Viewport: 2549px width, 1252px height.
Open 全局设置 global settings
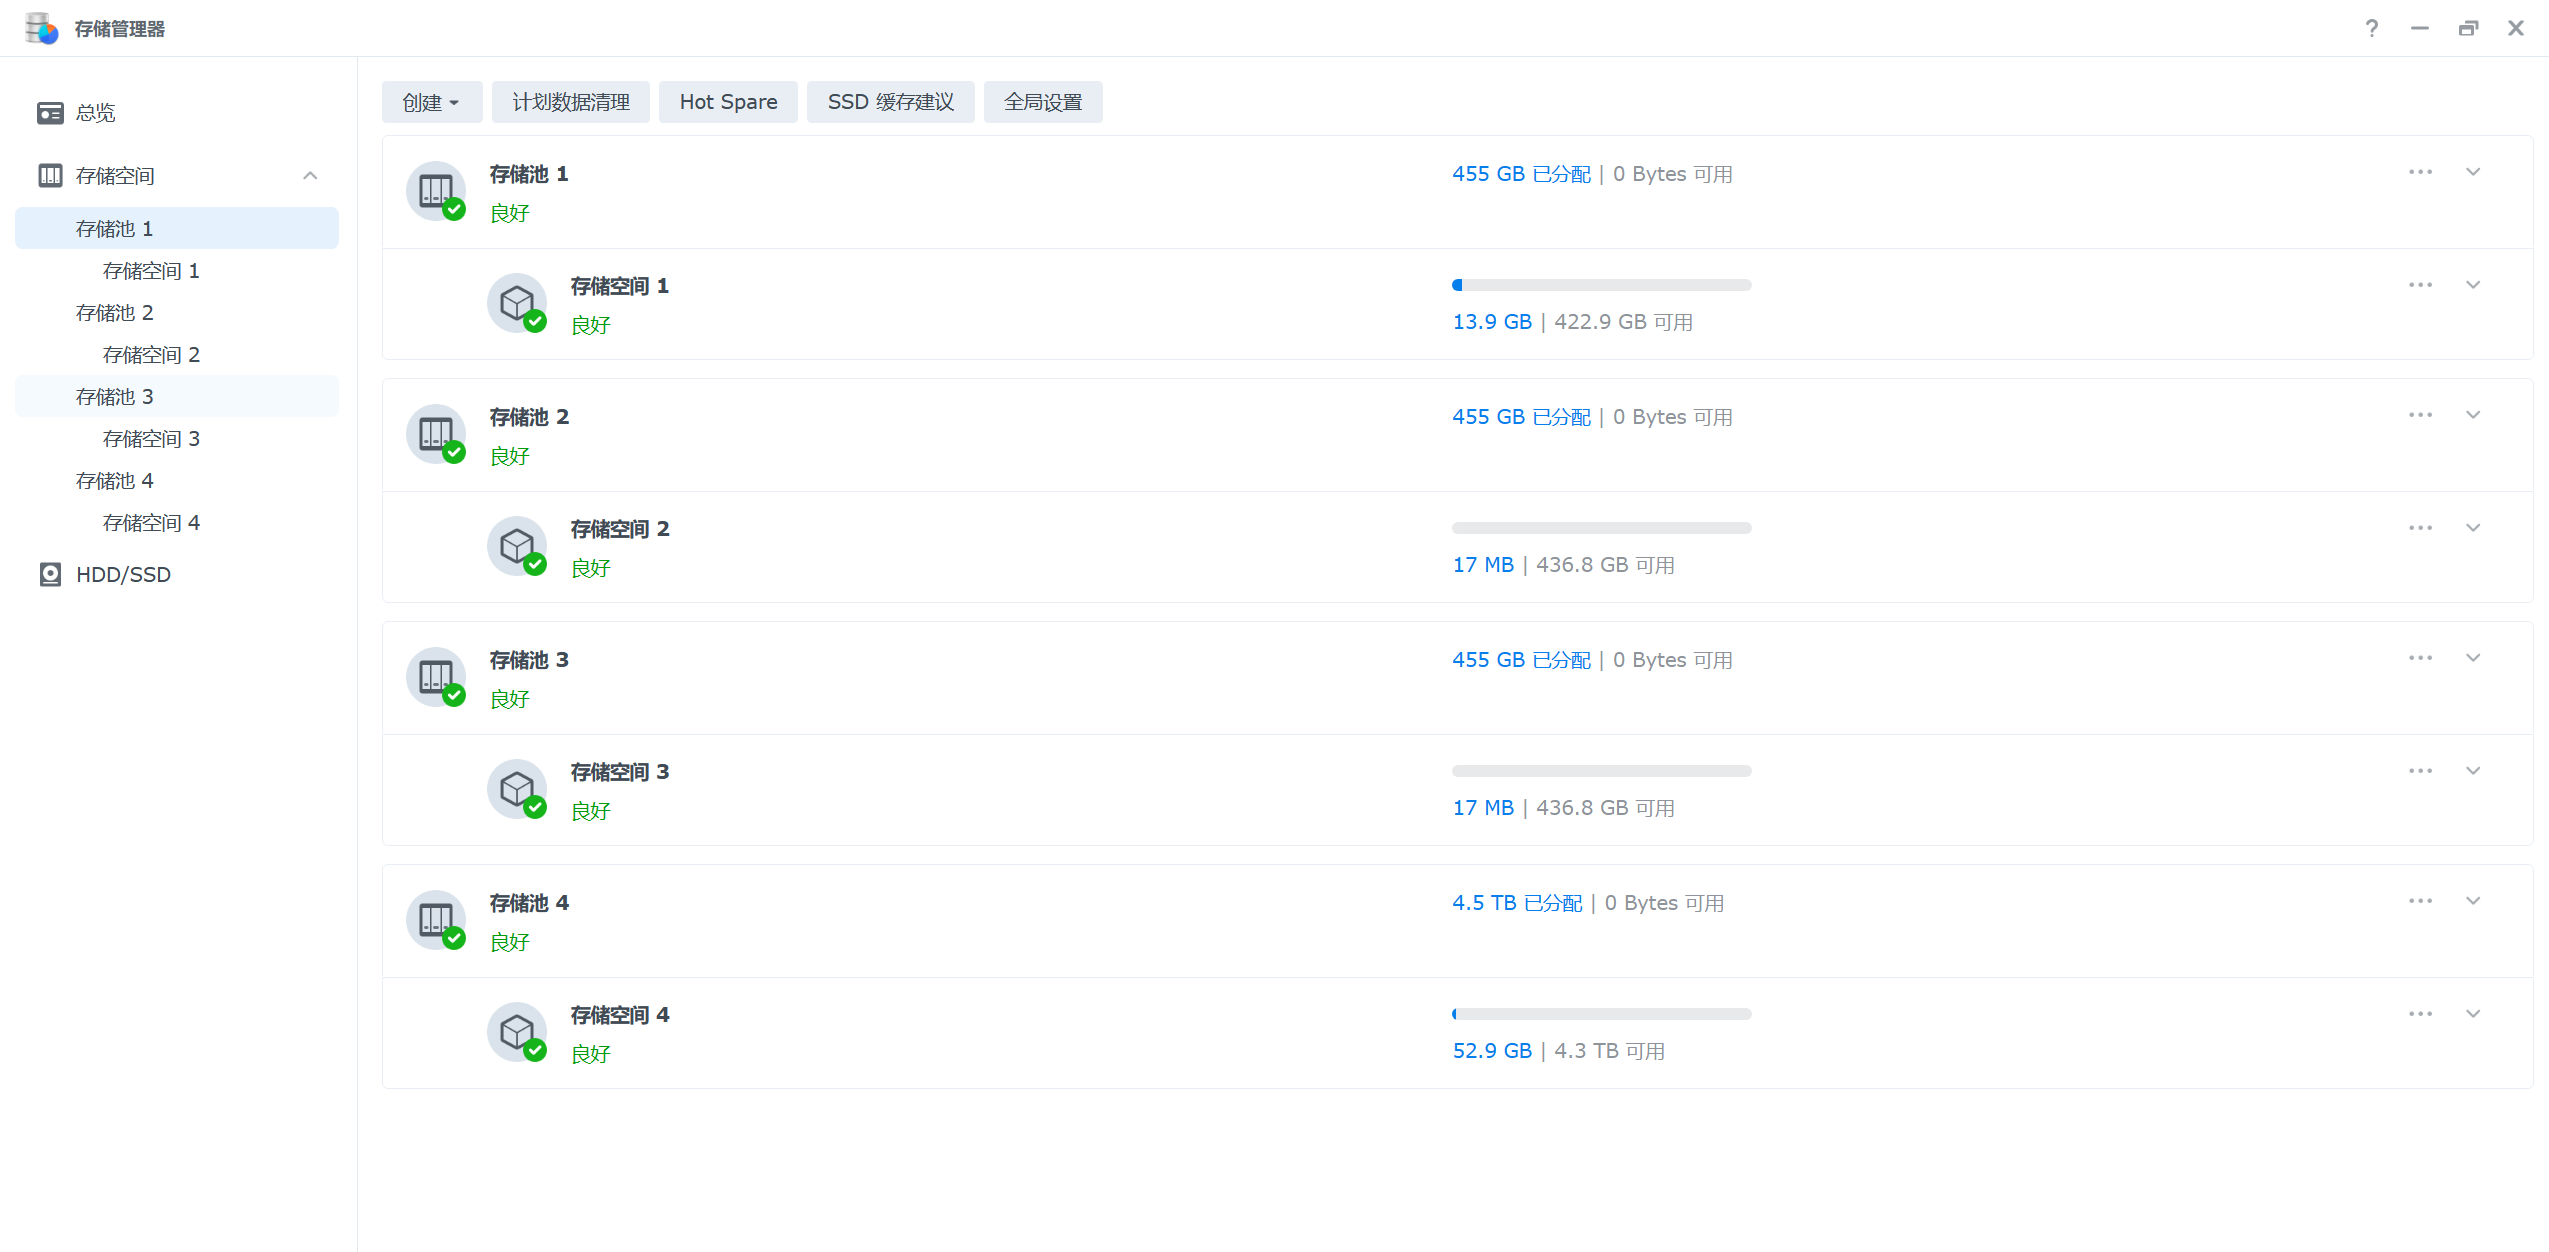click(x=1042, y=102)
